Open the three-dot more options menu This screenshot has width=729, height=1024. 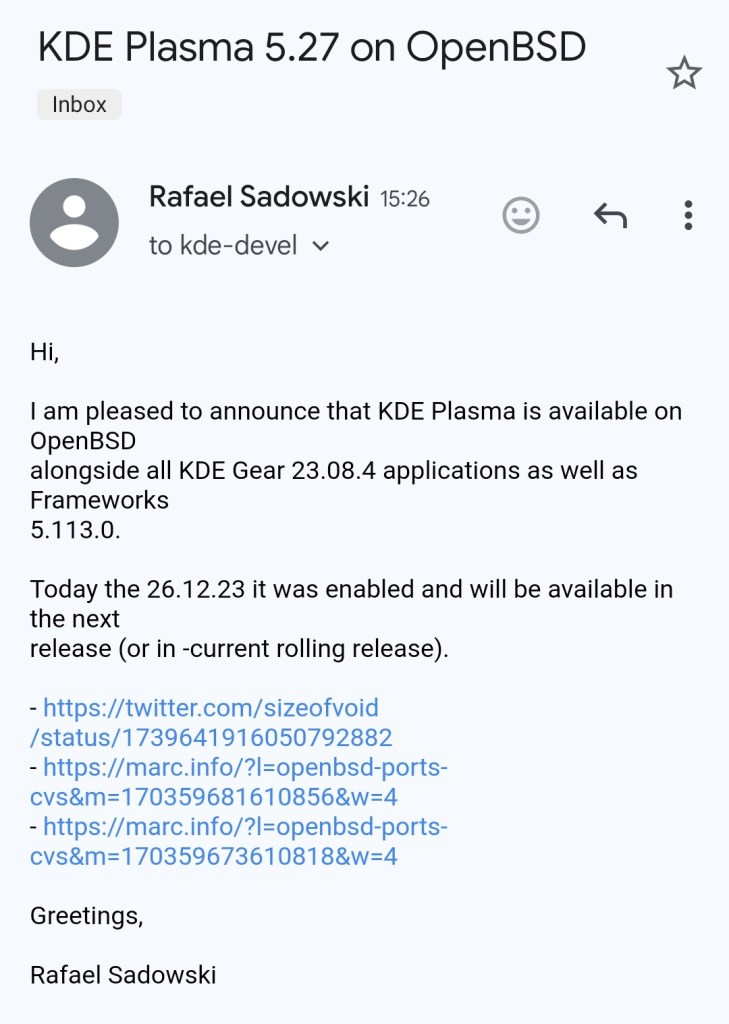tap(688, 215)
